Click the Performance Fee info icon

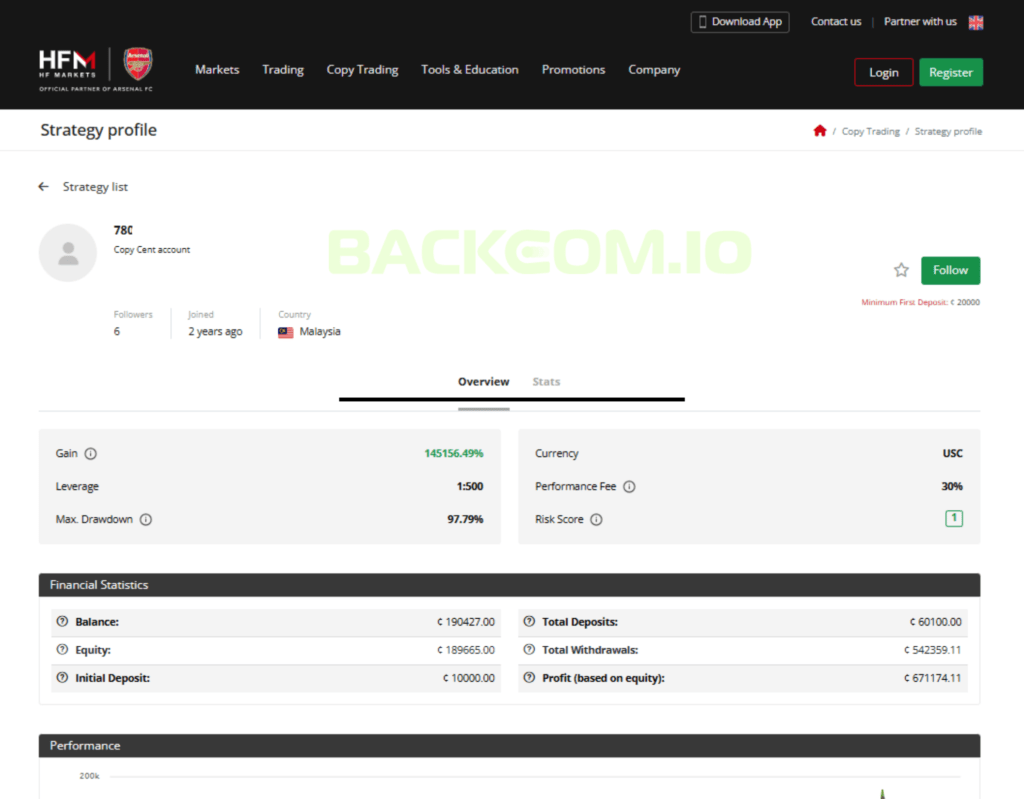[x=629, y=487]
